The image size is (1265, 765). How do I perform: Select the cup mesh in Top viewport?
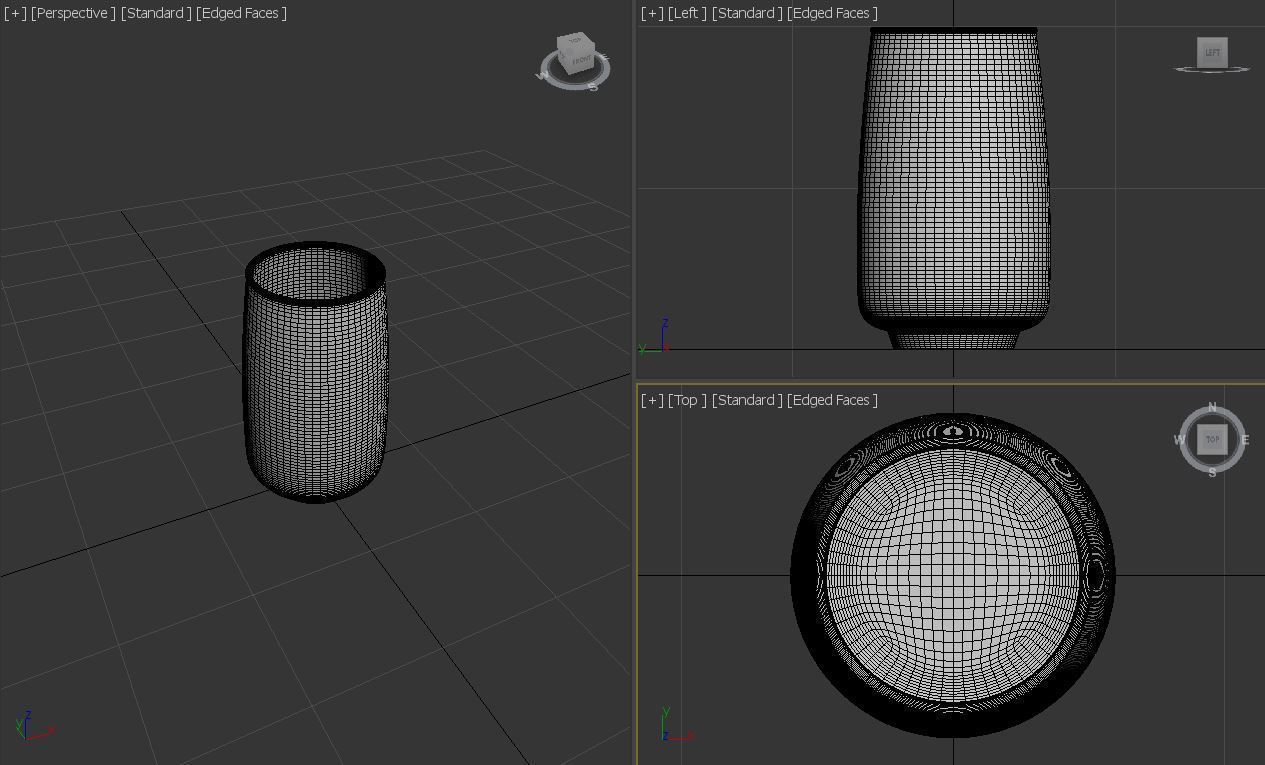point(953,575)
